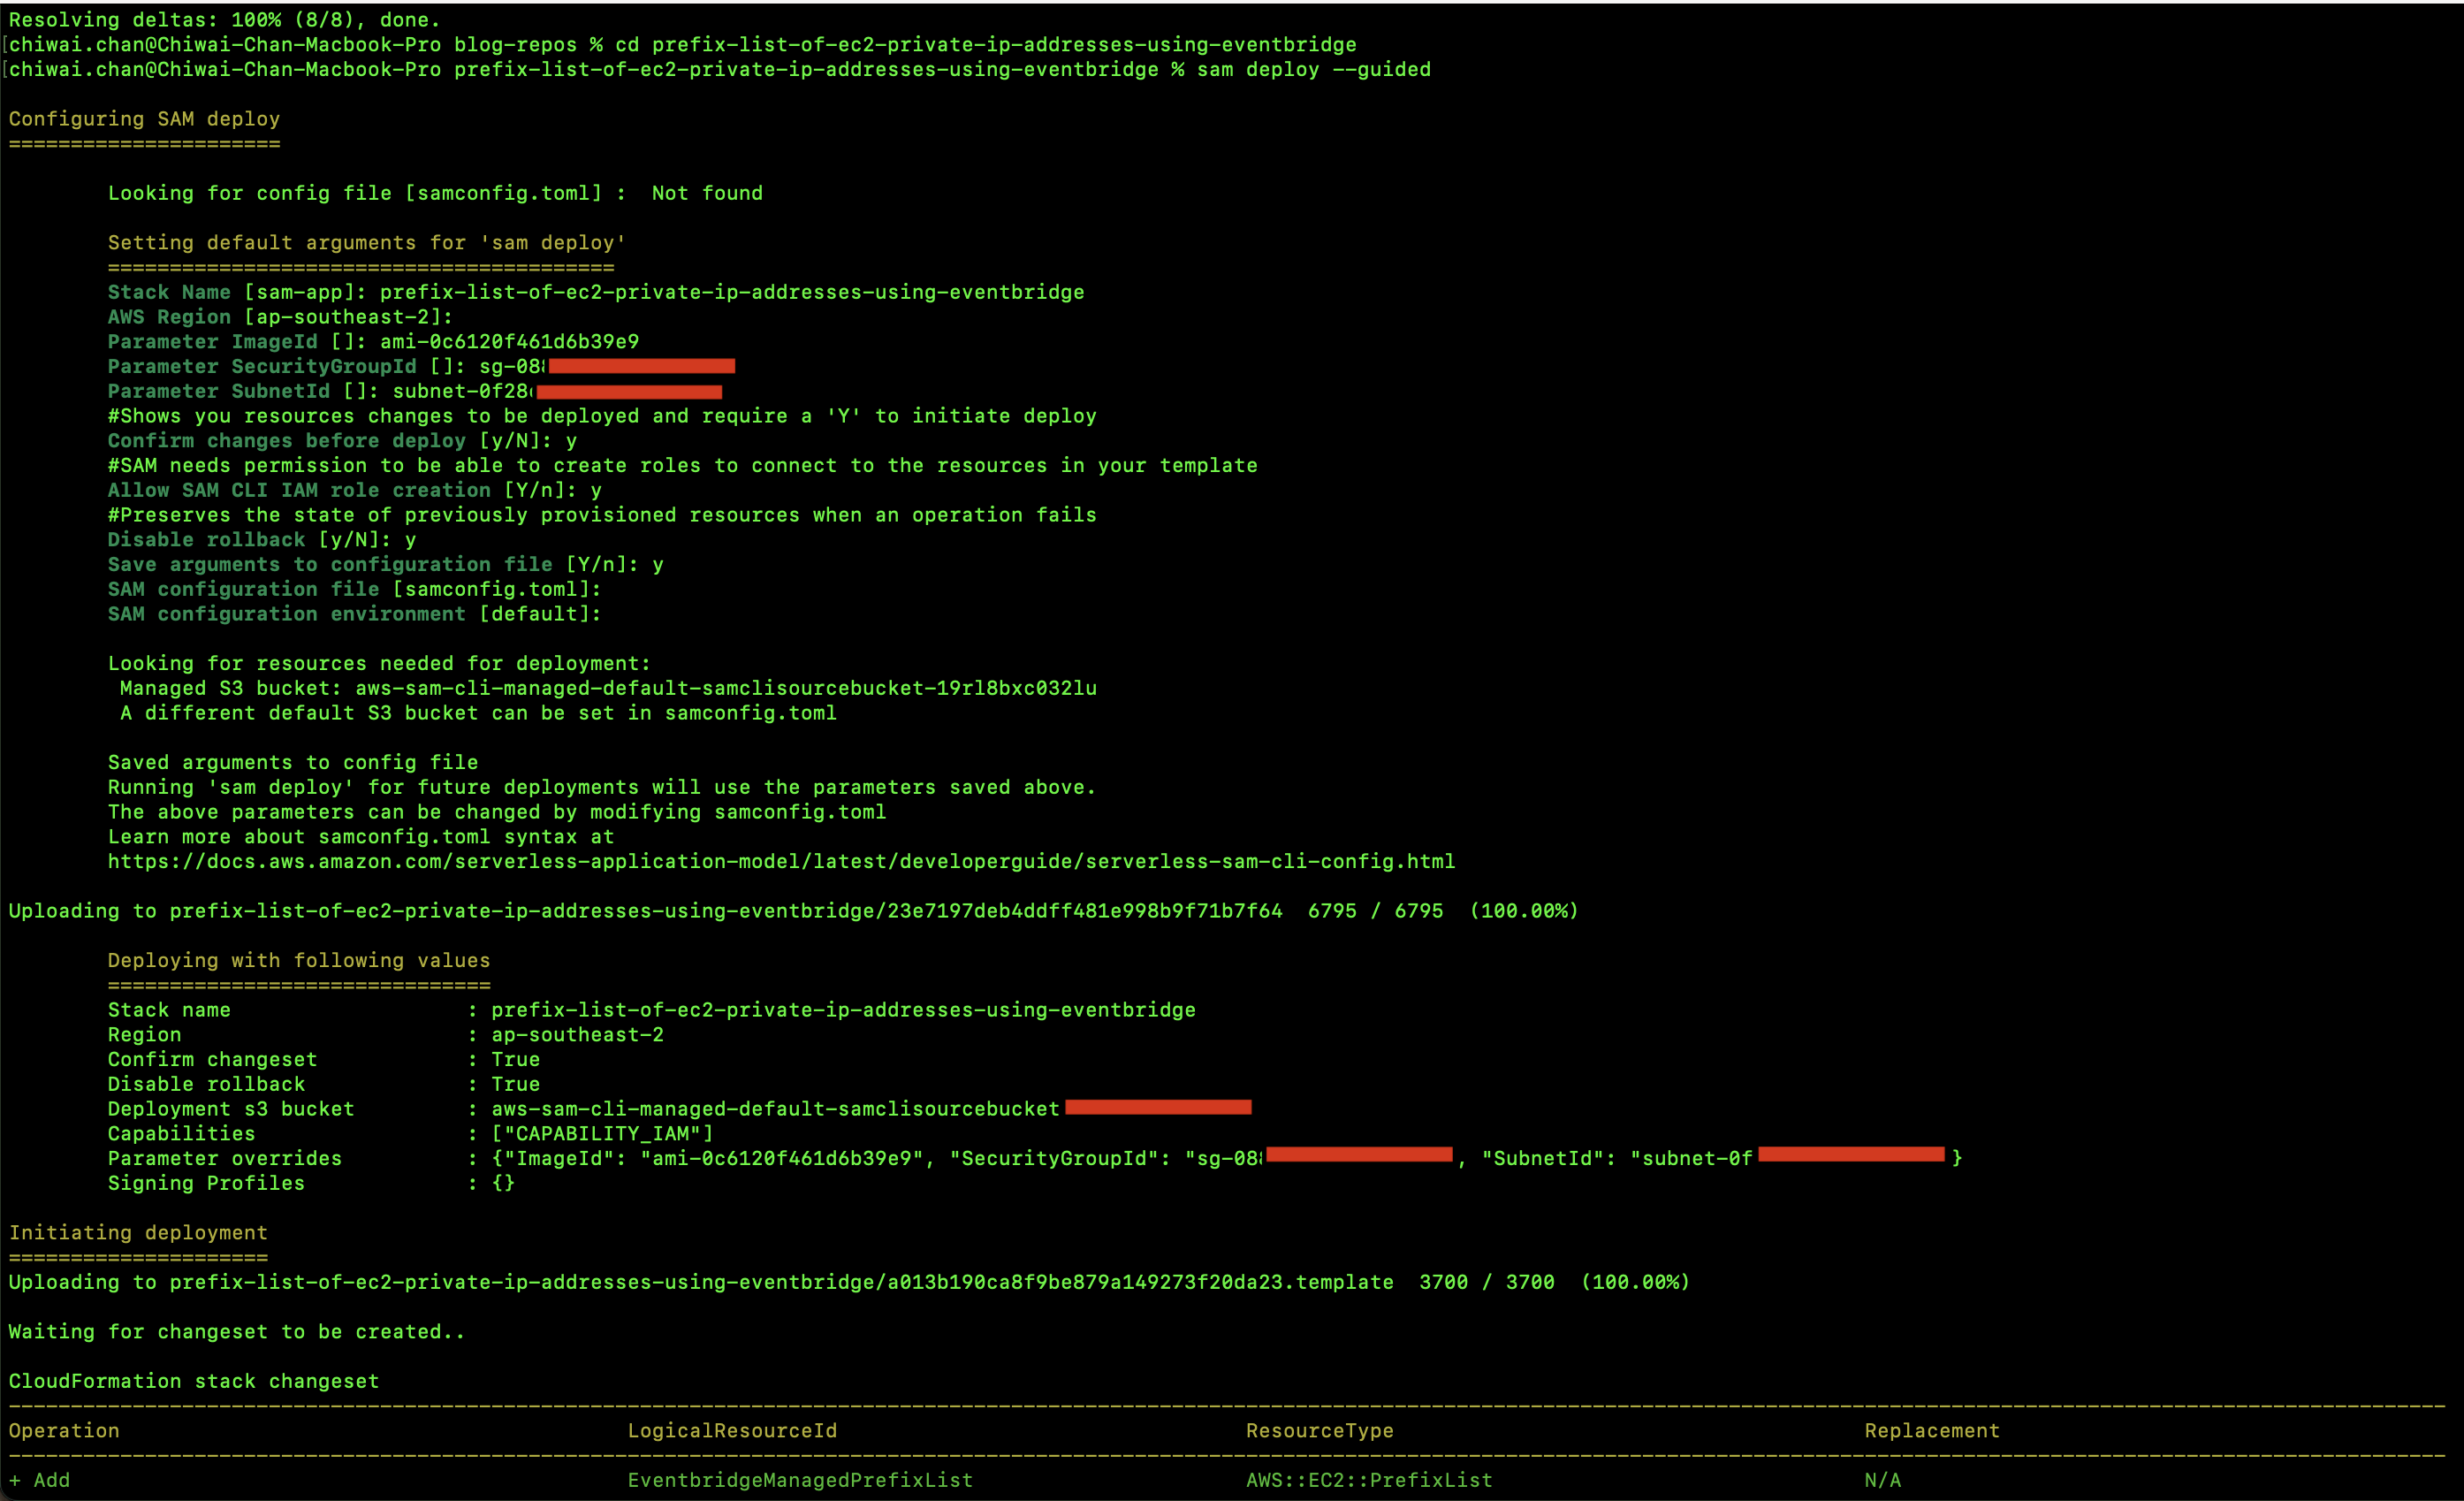
Task: Click first 'Uploading to' line with 6795 / 6795
Action: click(x=793, y=911)
